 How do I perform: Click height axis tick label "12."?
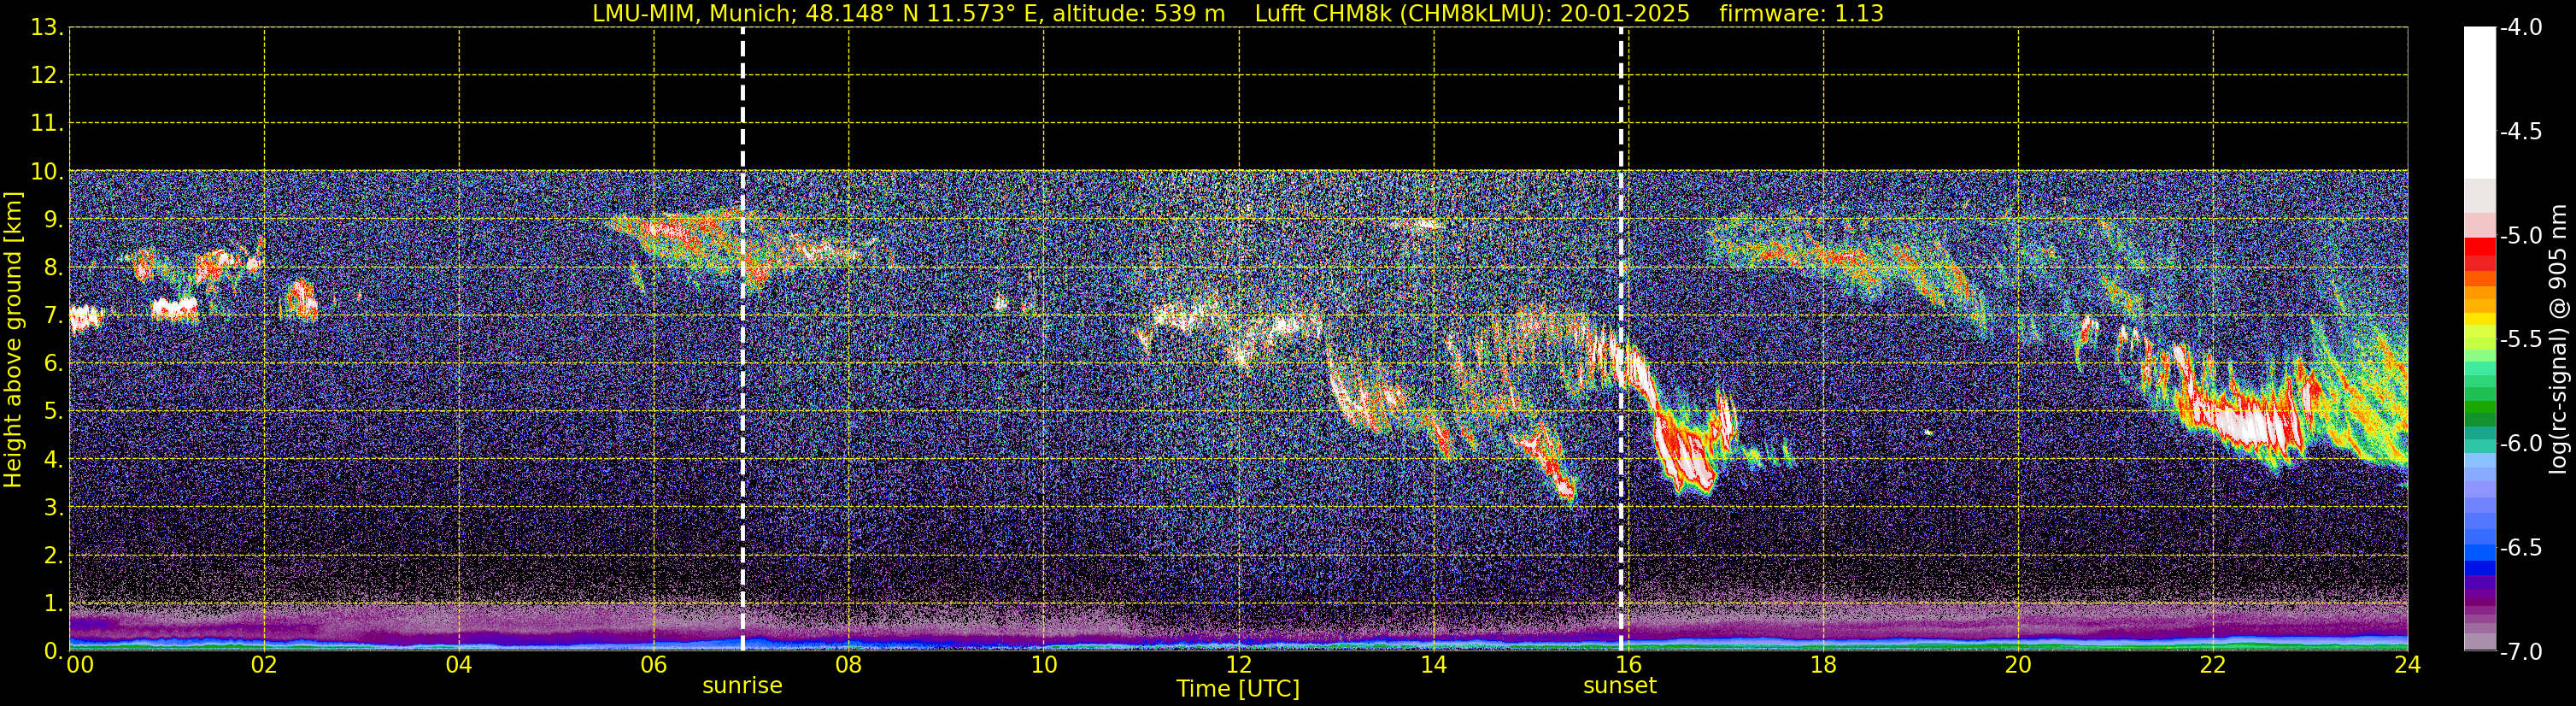tap(47, 76)
